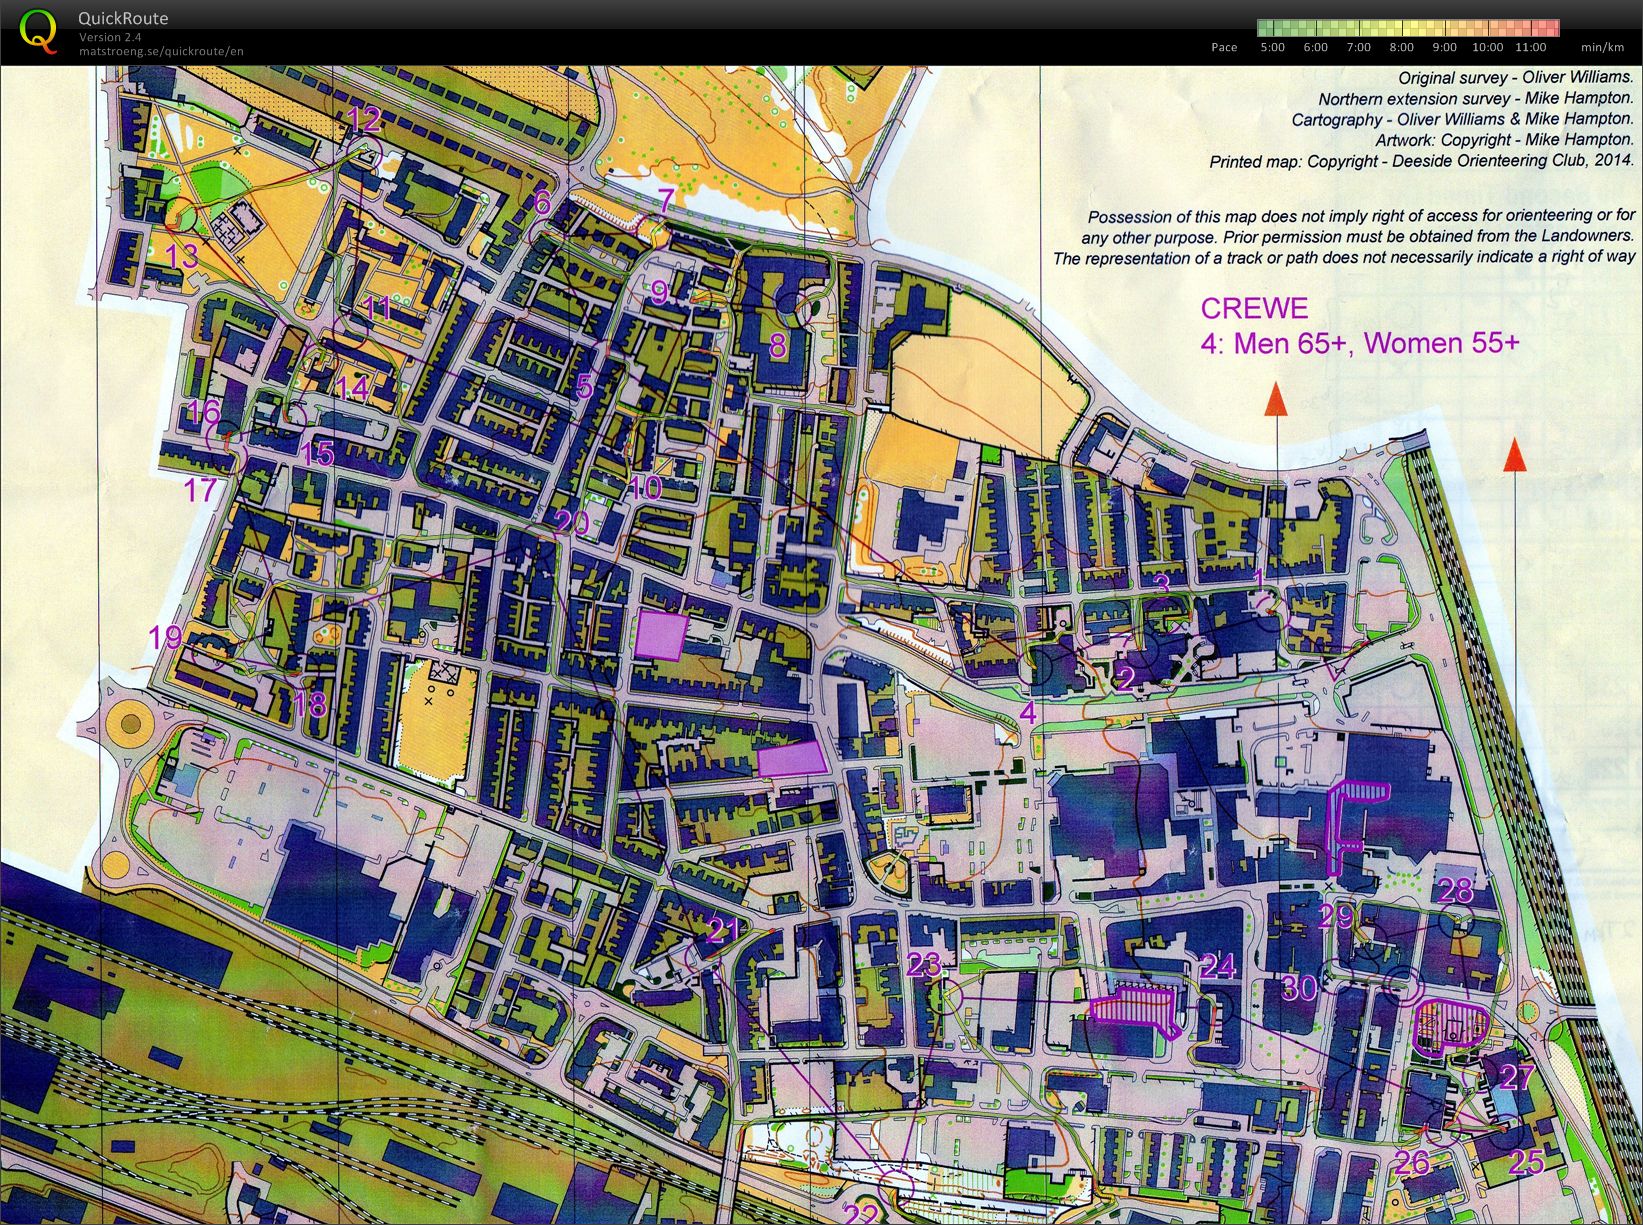The image size is (1643, 1225).
Task: Select the 8:00 pace value
Action: (1402, 47)
